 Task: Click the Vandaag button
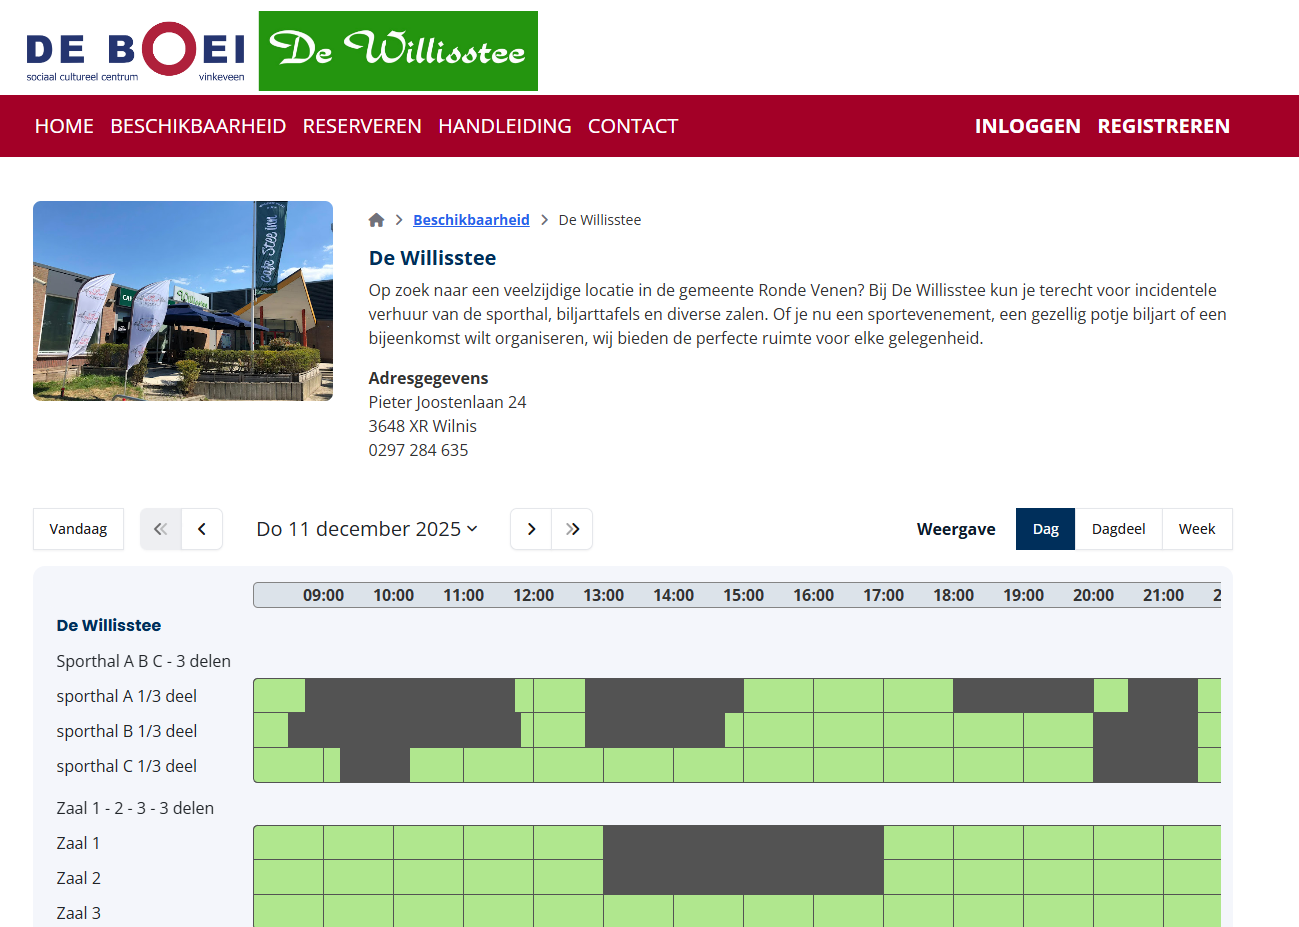click(x=78, y=529)
